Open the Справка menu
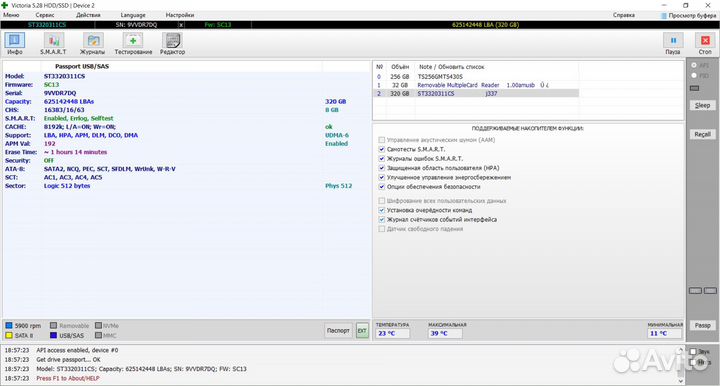 click(x=624, y=15)
